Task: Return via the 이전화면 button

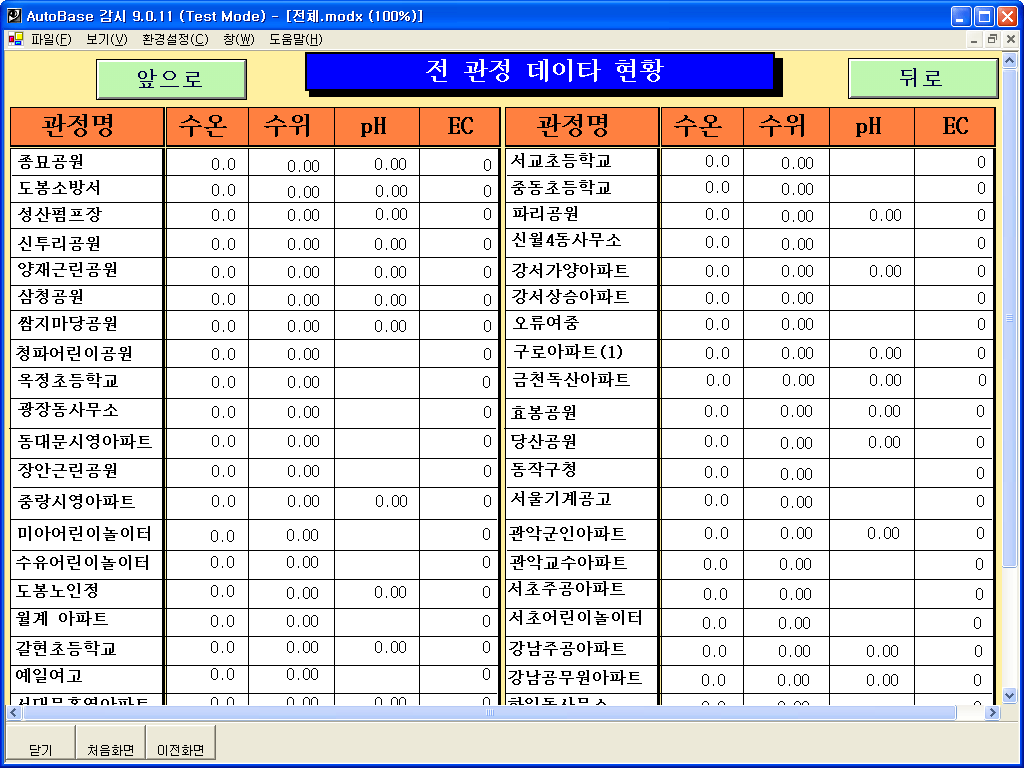Action: (180, 750)
